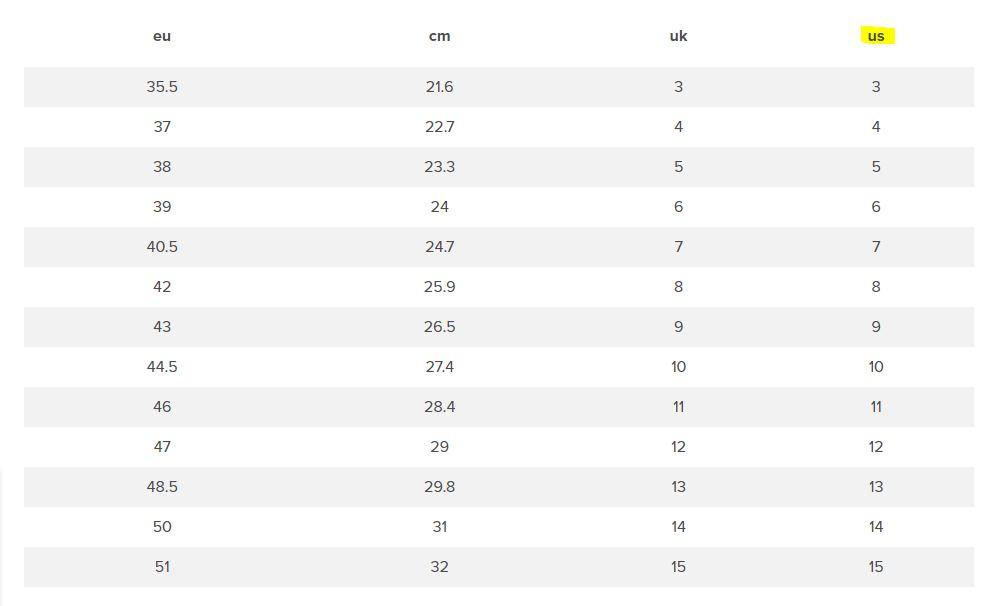Select EU size 35.5 cell
This screenshot has height=606, width=1004.
162,87
